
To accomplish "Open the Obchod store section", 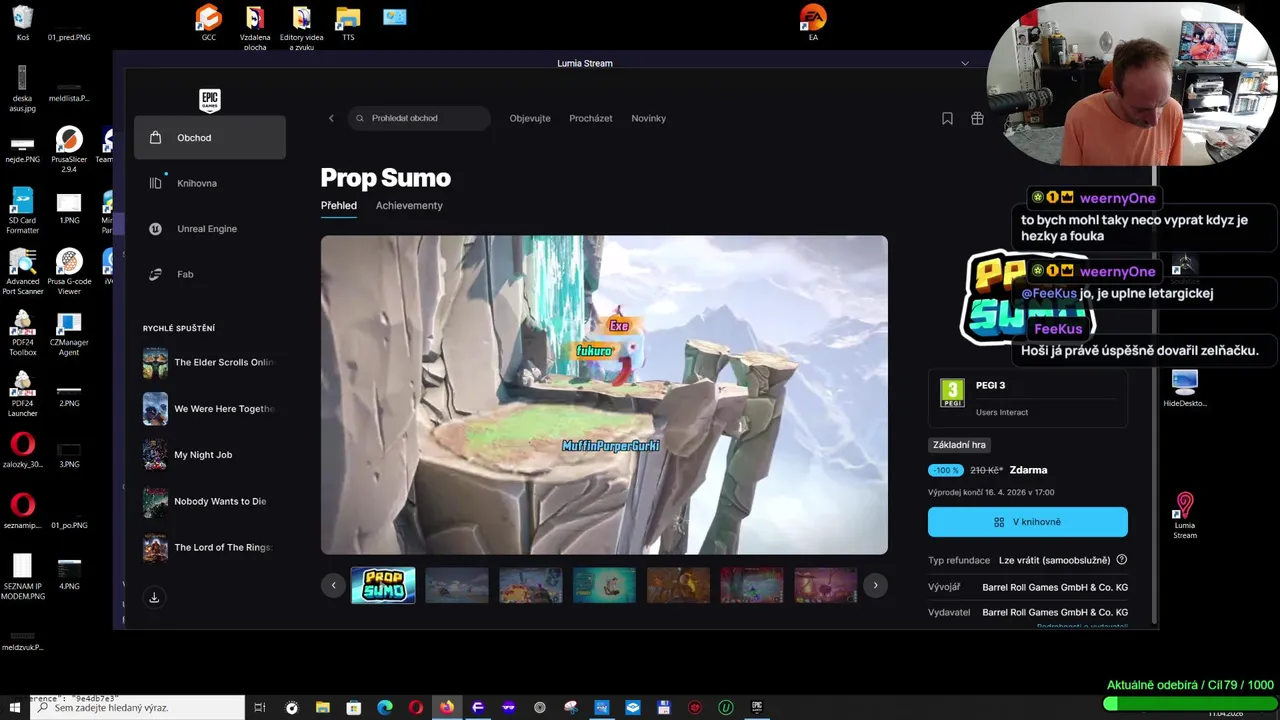I will (x=210, y=138).
